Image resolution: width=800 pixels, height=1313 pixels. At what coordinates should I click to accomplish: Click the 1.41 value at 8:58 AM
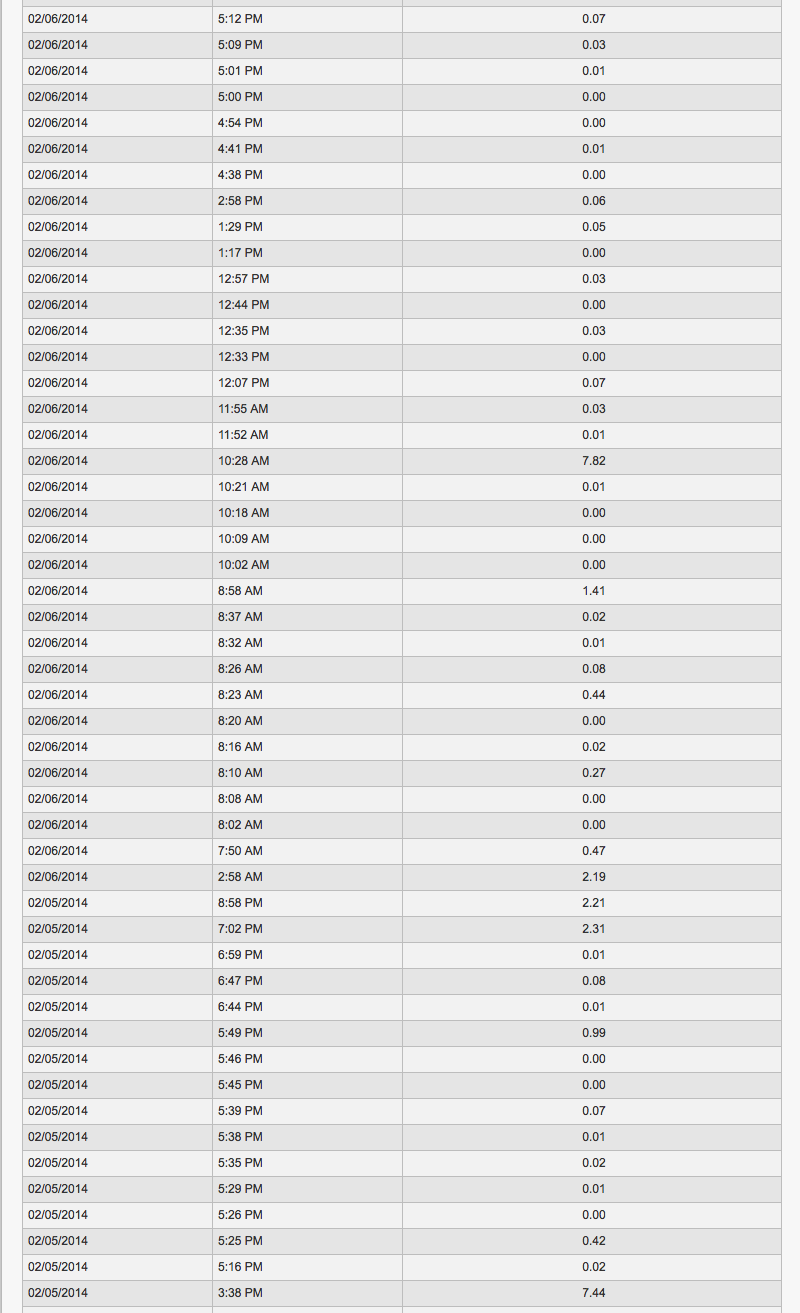pos(593,591)
